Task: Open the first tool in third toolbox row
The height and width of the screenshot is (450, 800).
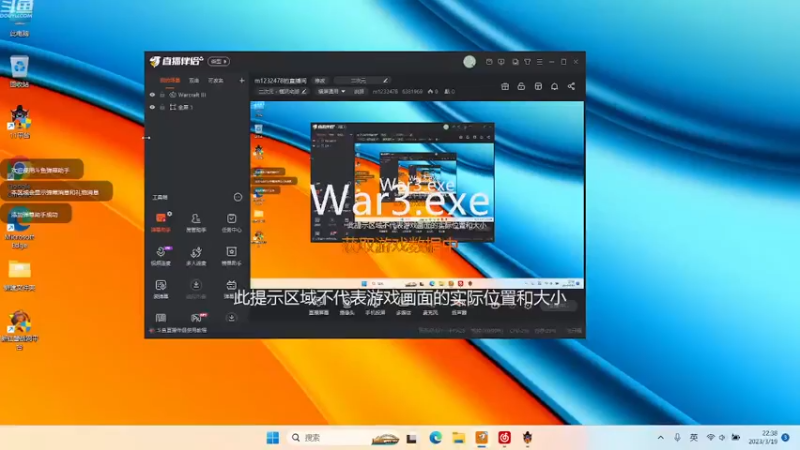Action: pos(161,289)
